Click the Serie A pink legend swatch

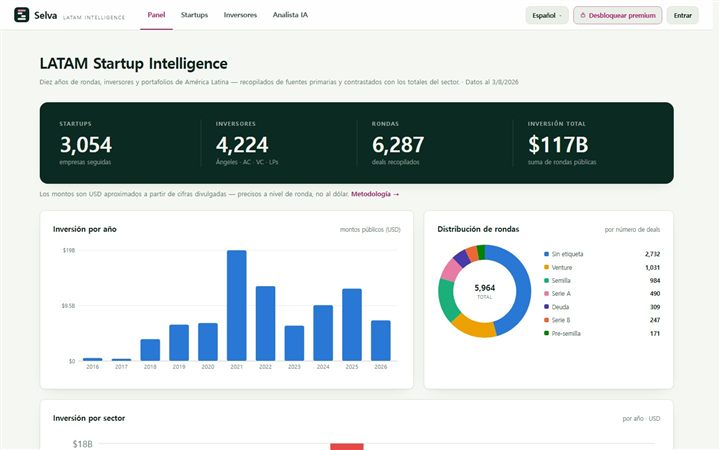[546, 293]
